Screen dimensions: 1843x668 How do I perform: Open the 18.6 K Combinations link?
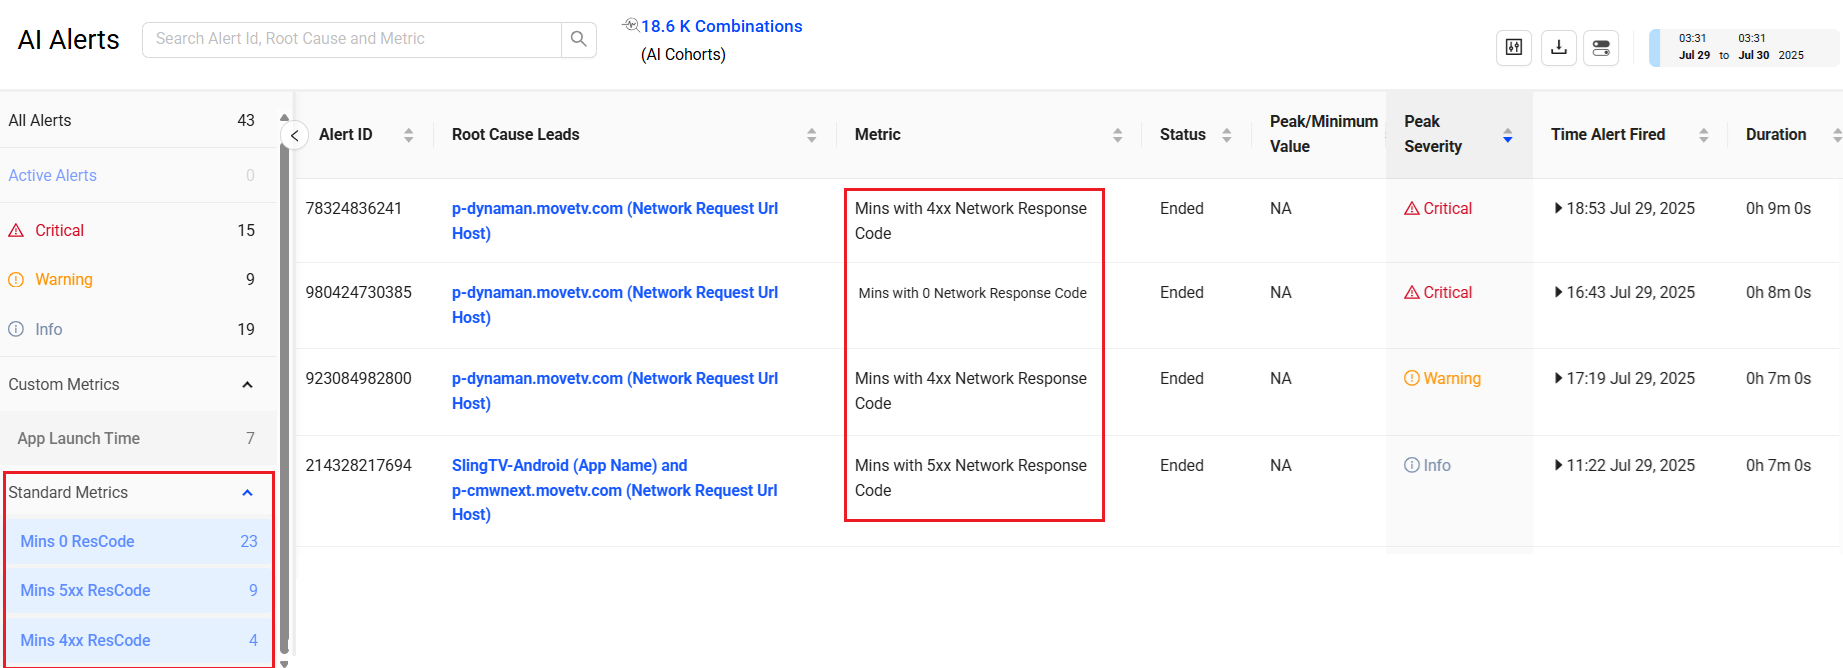720,27
